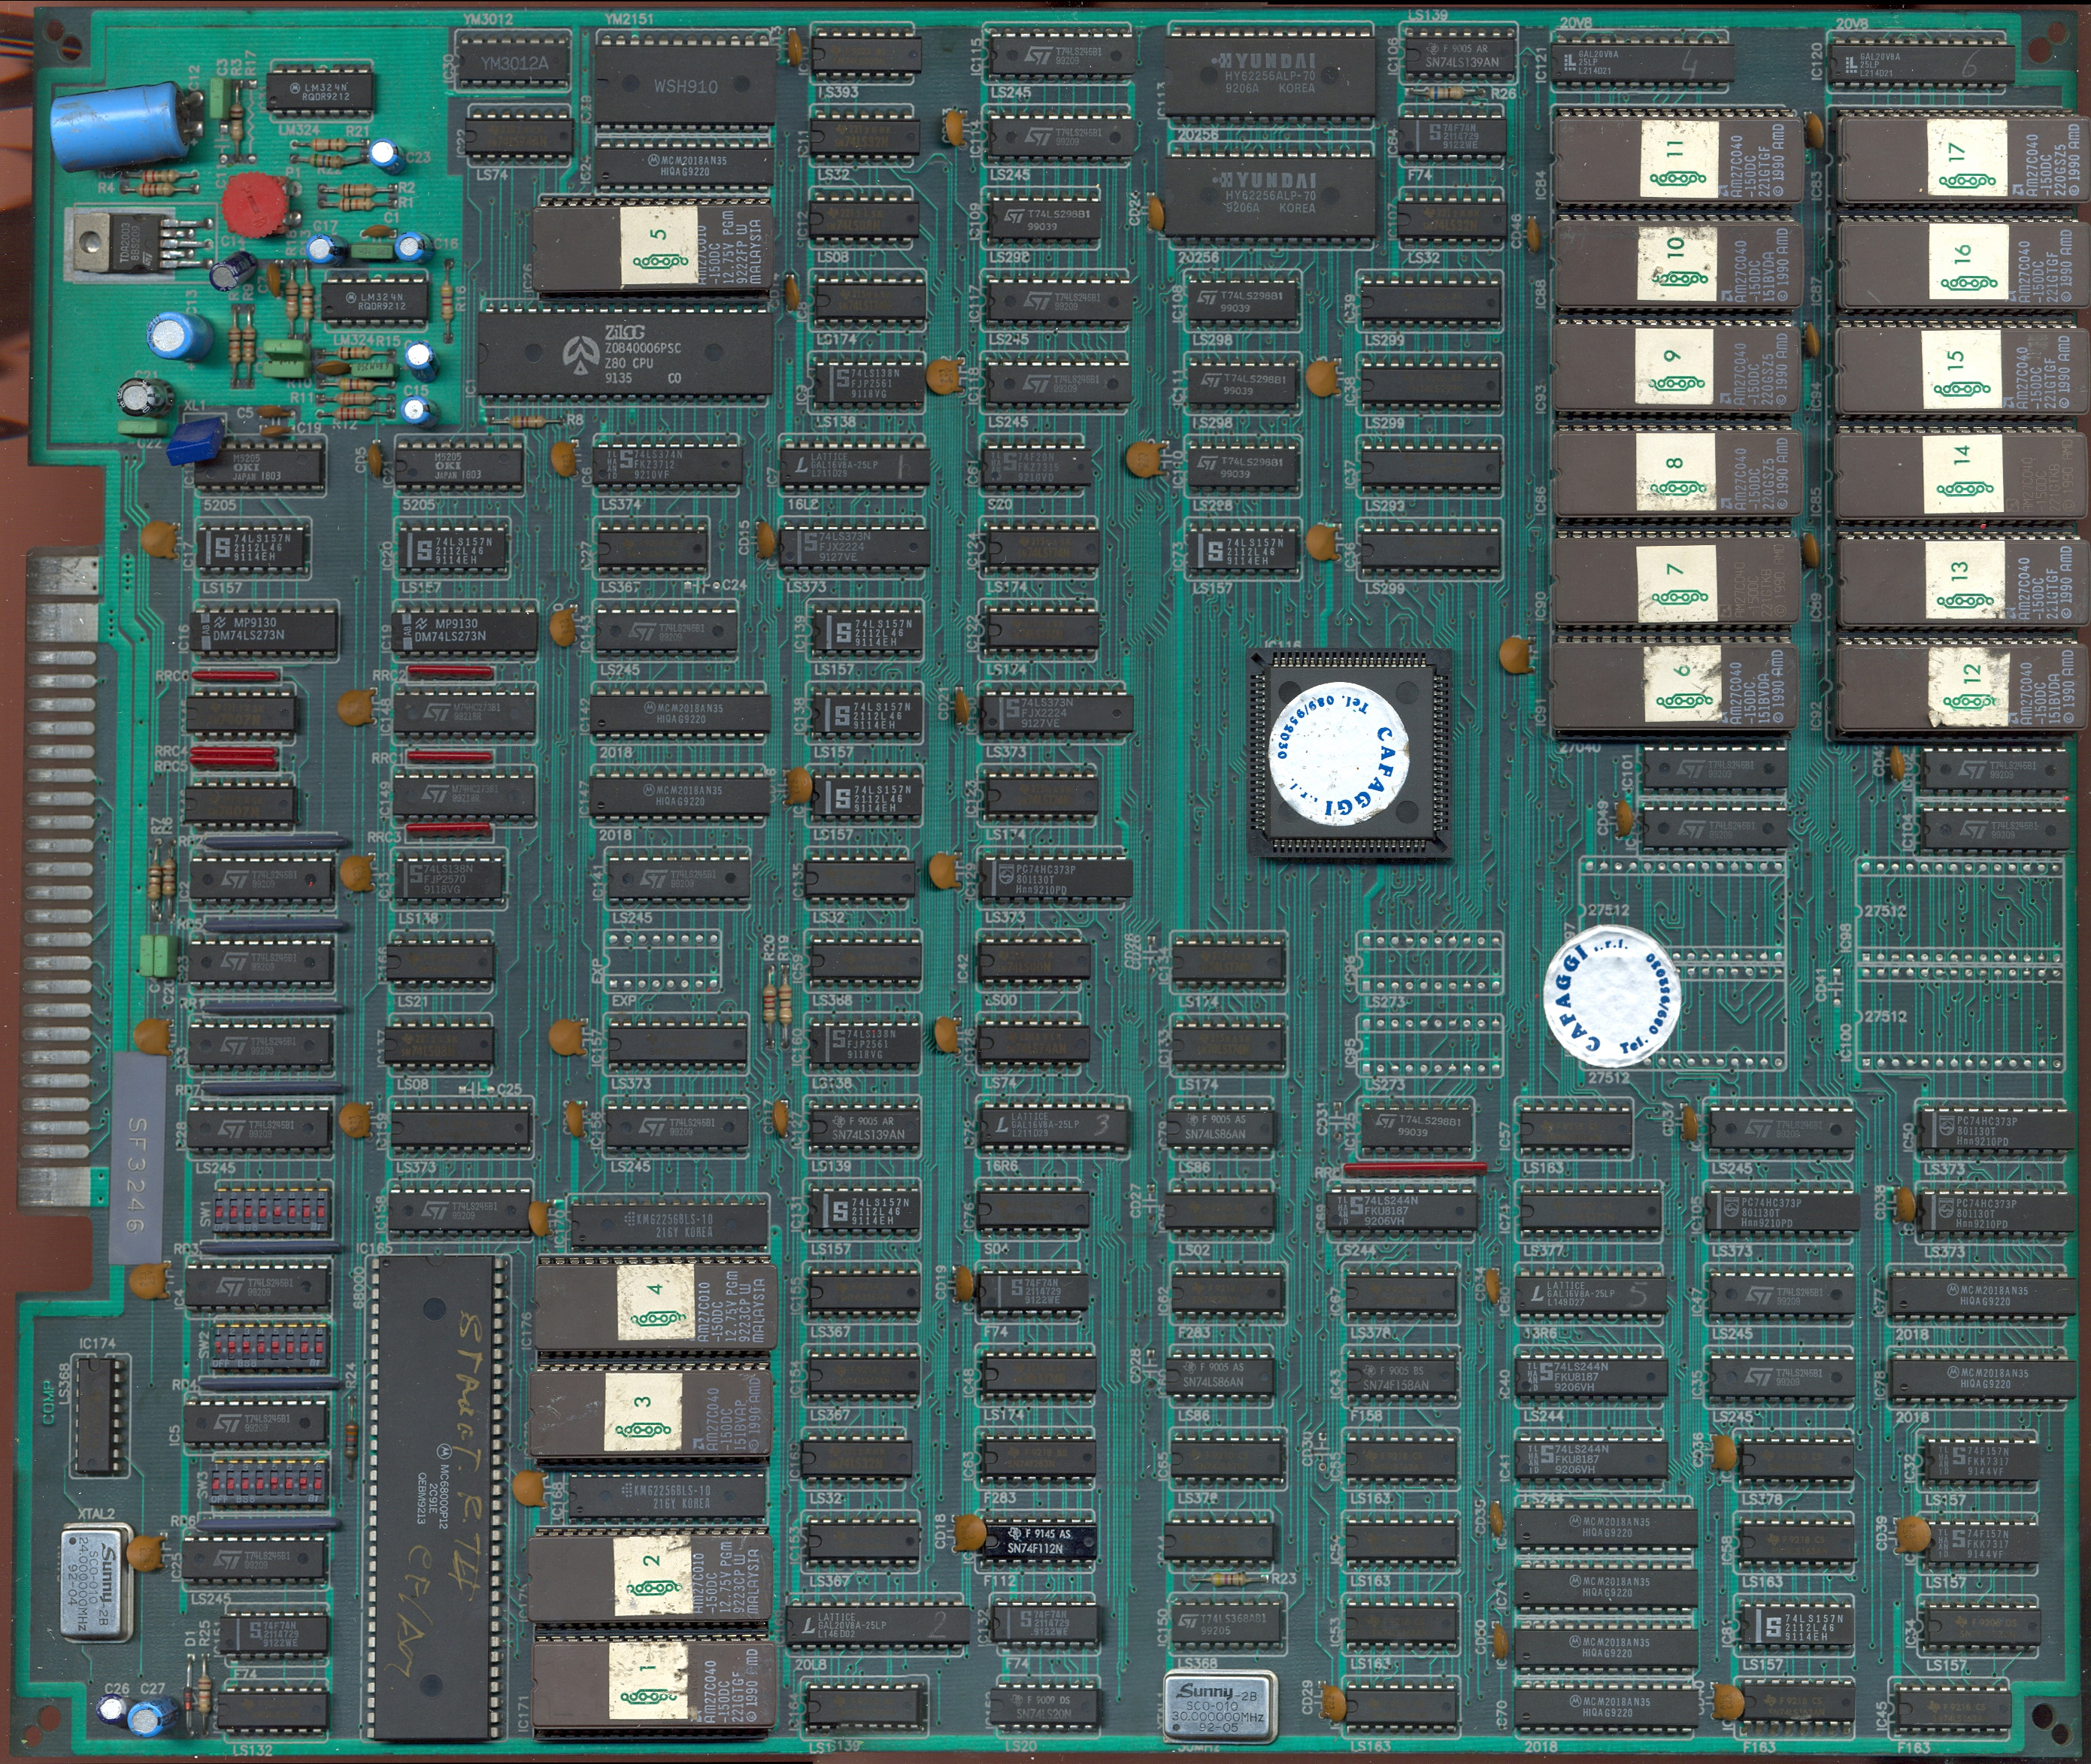
Task: Click the YM3012A sound chip
Action: [x=515, y=60]
